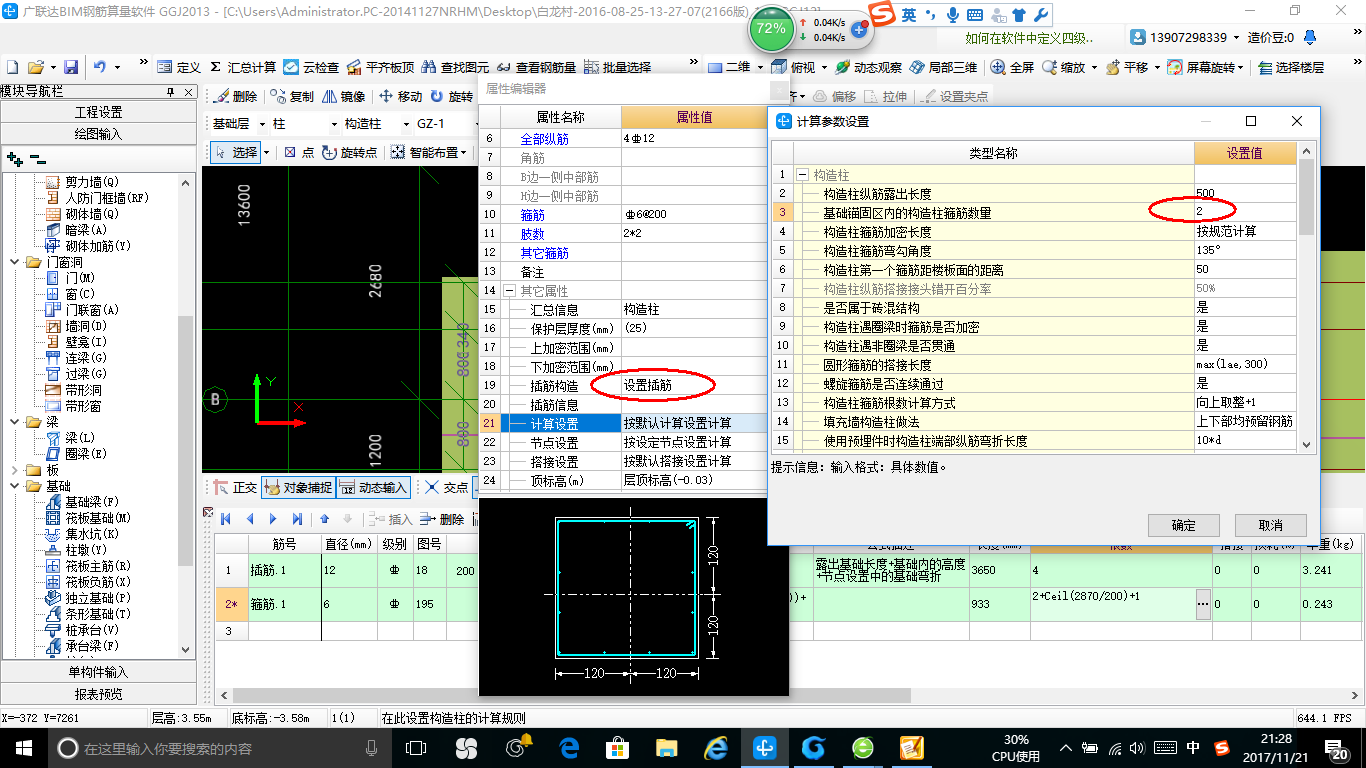Expand 板 tree folder
Image resolution: width=1366 pixels, height=768 pixels.
[x=15, y=470]
